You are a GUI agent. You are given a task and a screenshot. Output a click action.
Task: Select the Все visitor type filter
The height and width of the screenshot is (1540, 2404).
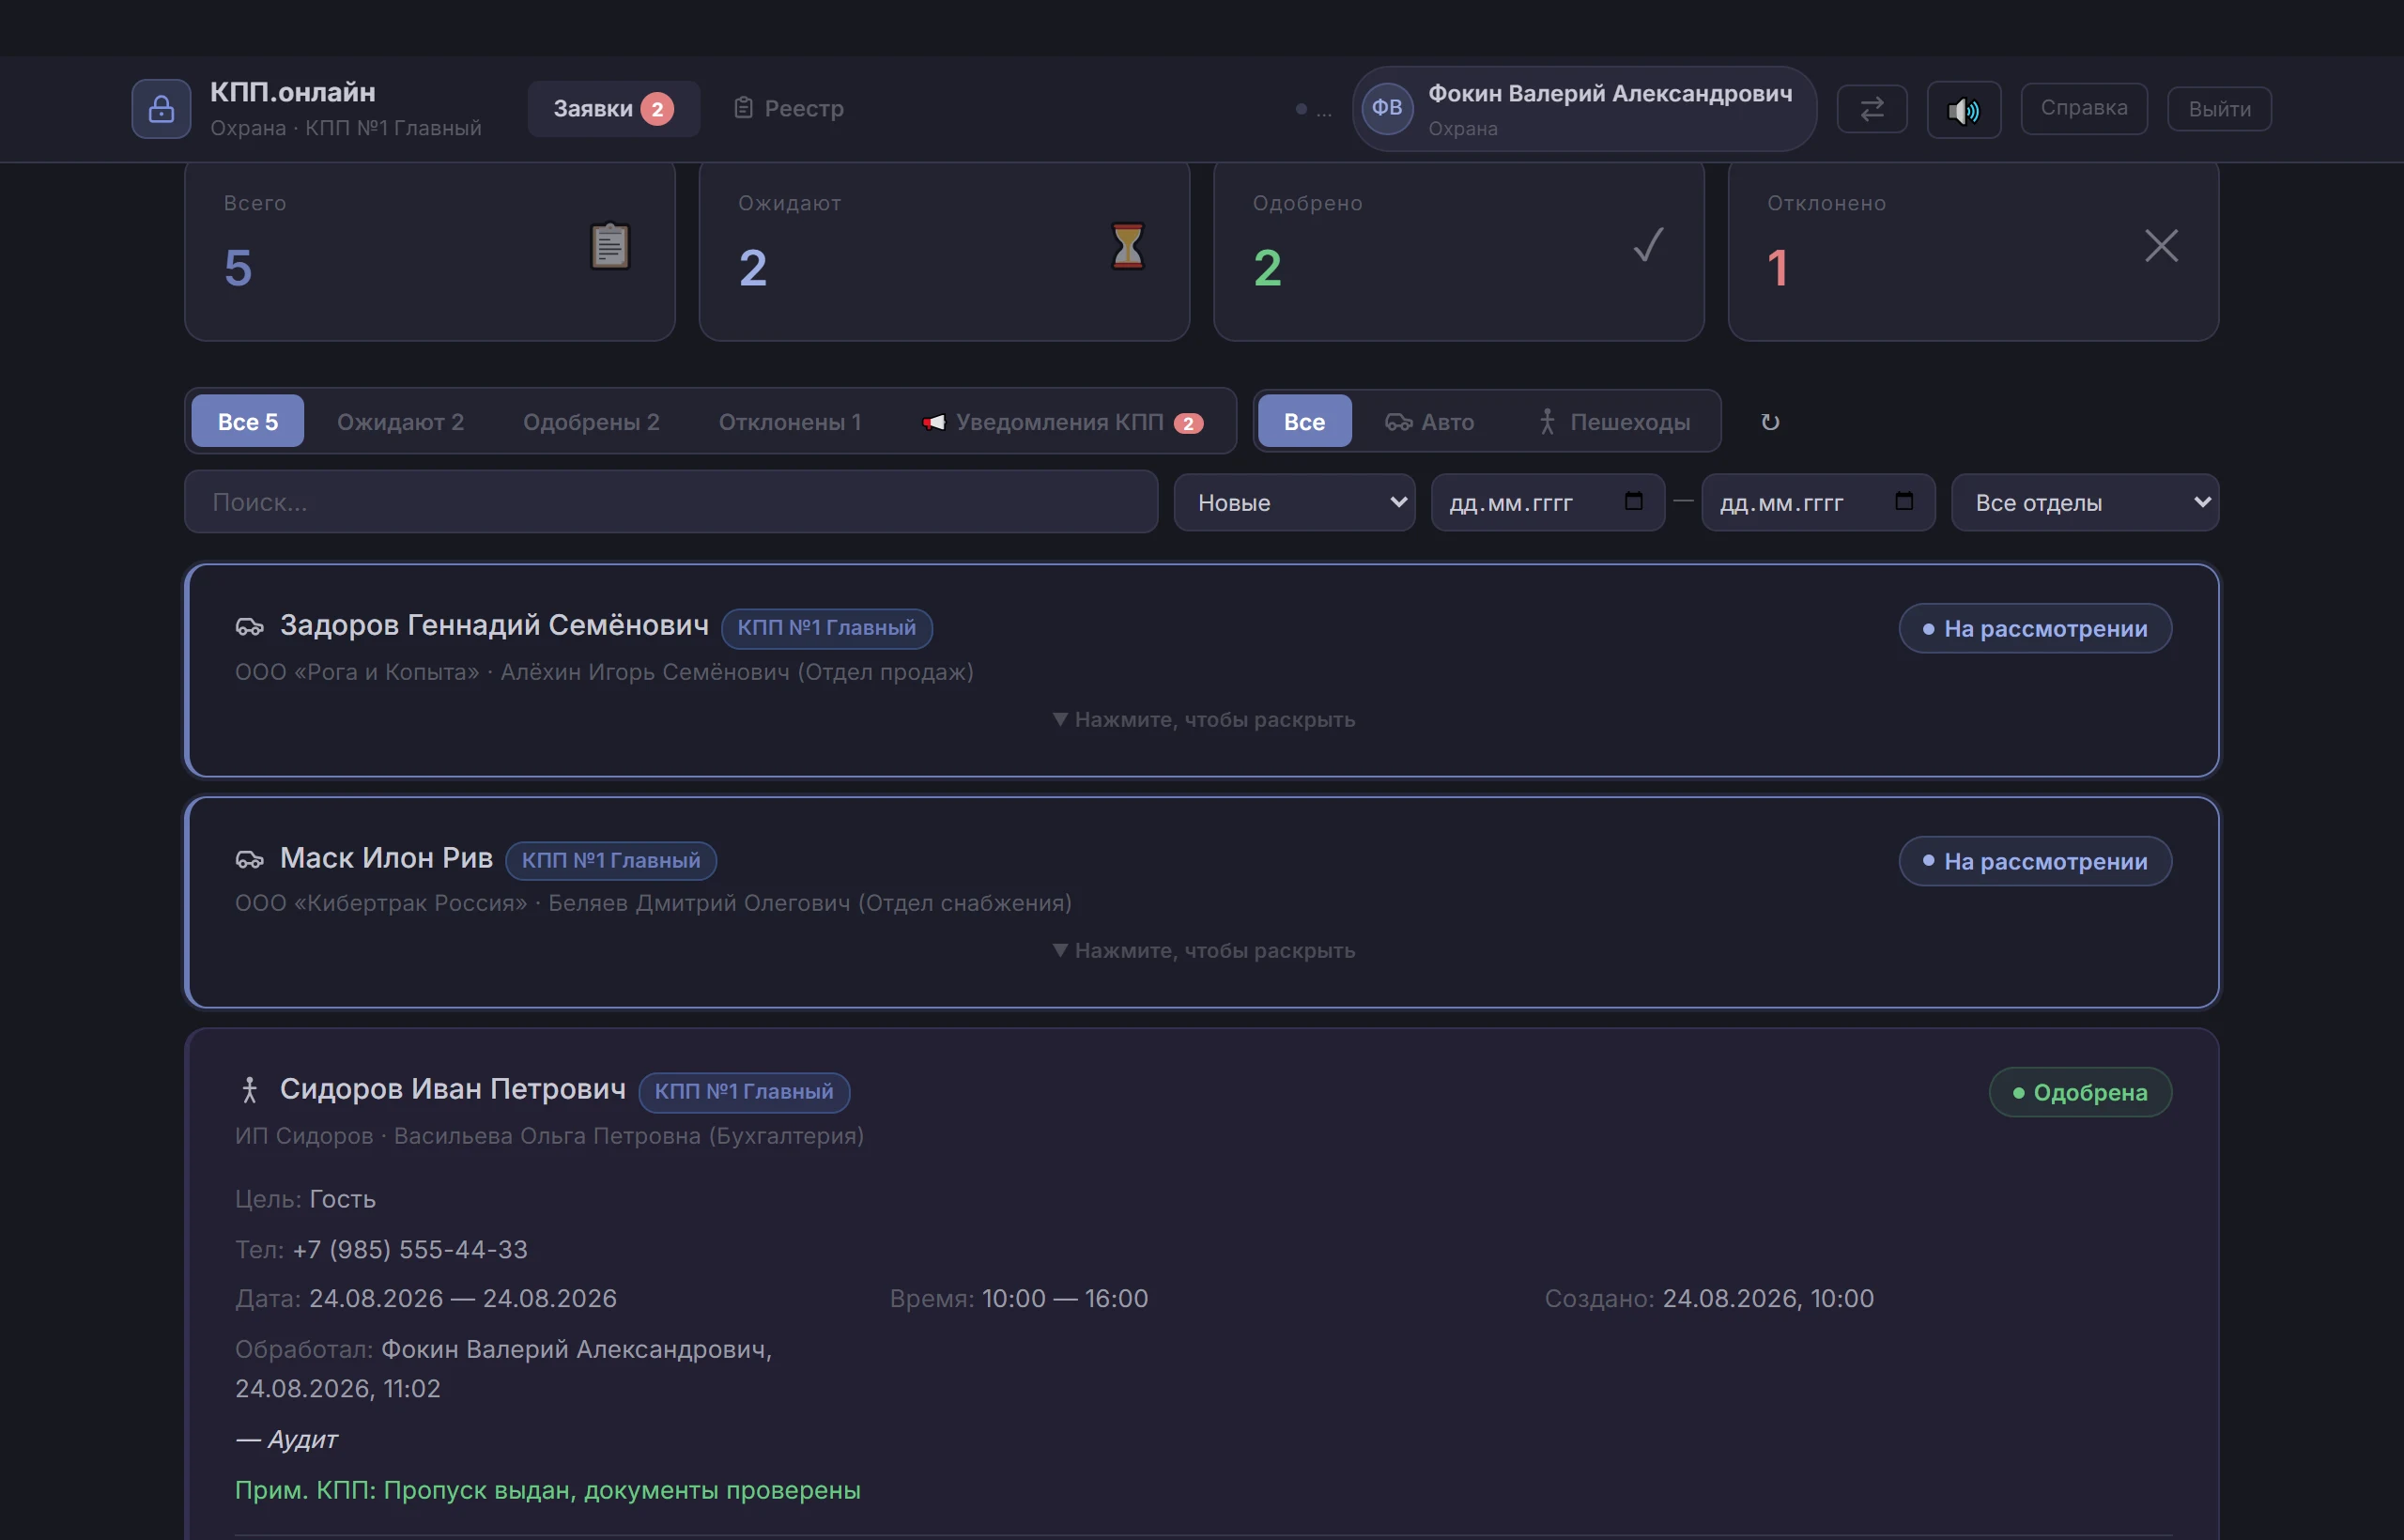[1304, 421]
